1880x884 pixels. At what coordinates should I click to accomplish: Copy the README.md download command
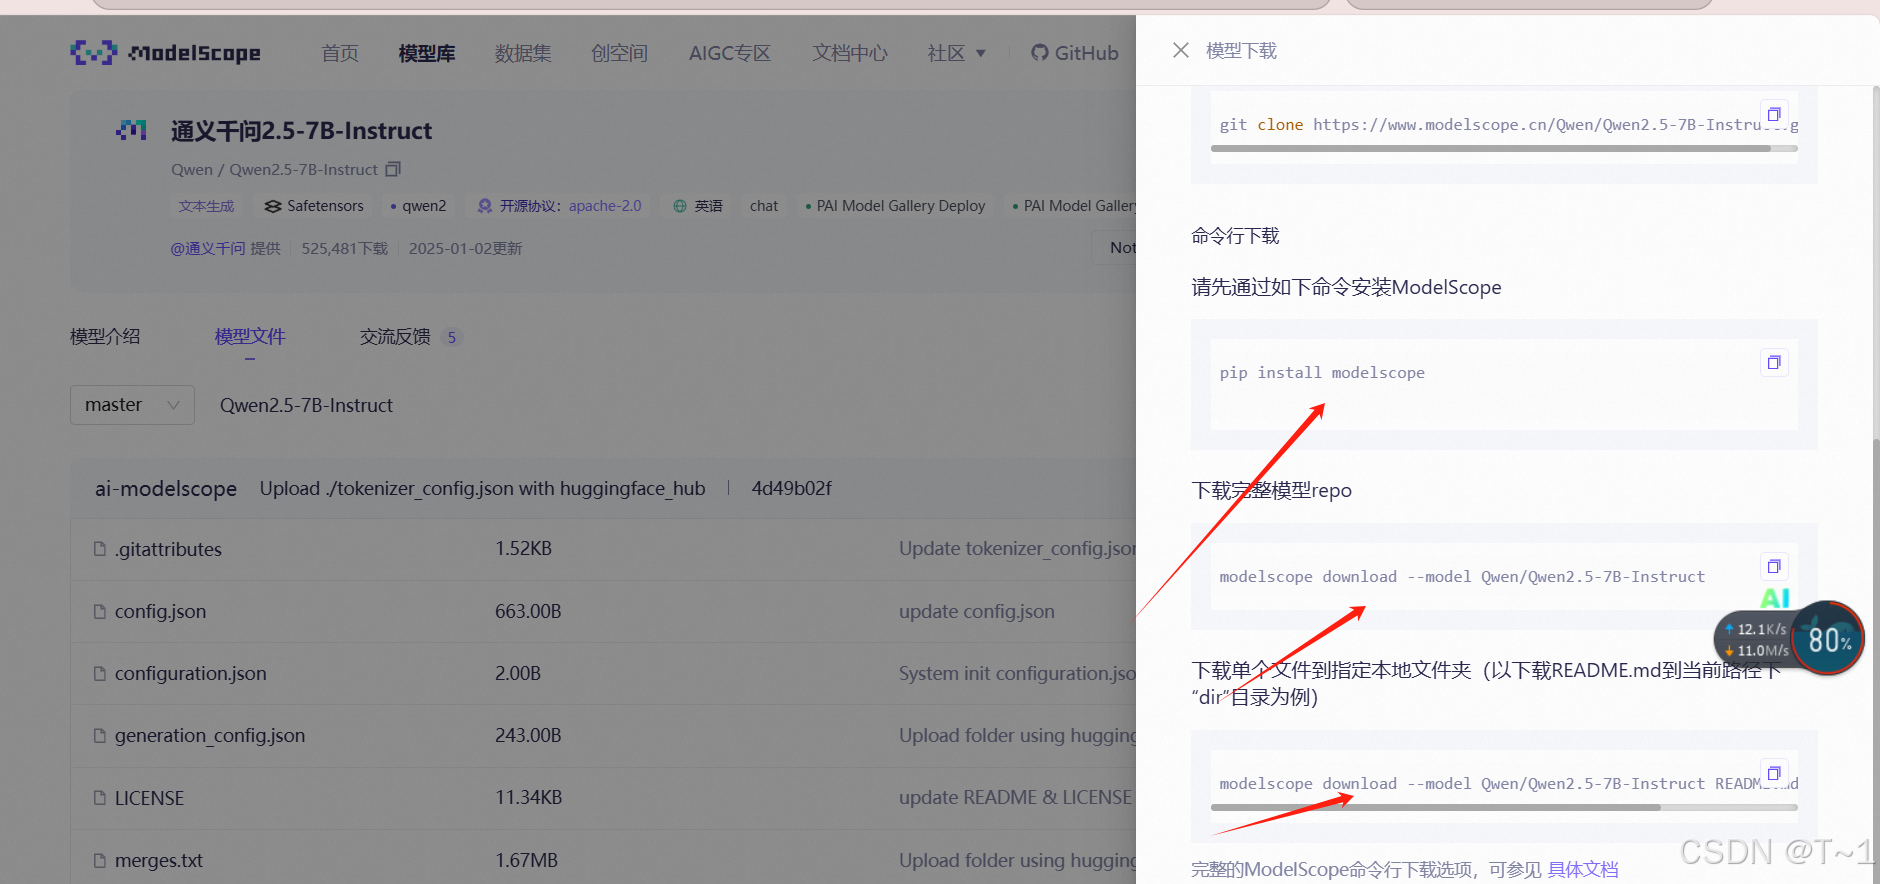pyautogui.click(x=1774, y=773)
